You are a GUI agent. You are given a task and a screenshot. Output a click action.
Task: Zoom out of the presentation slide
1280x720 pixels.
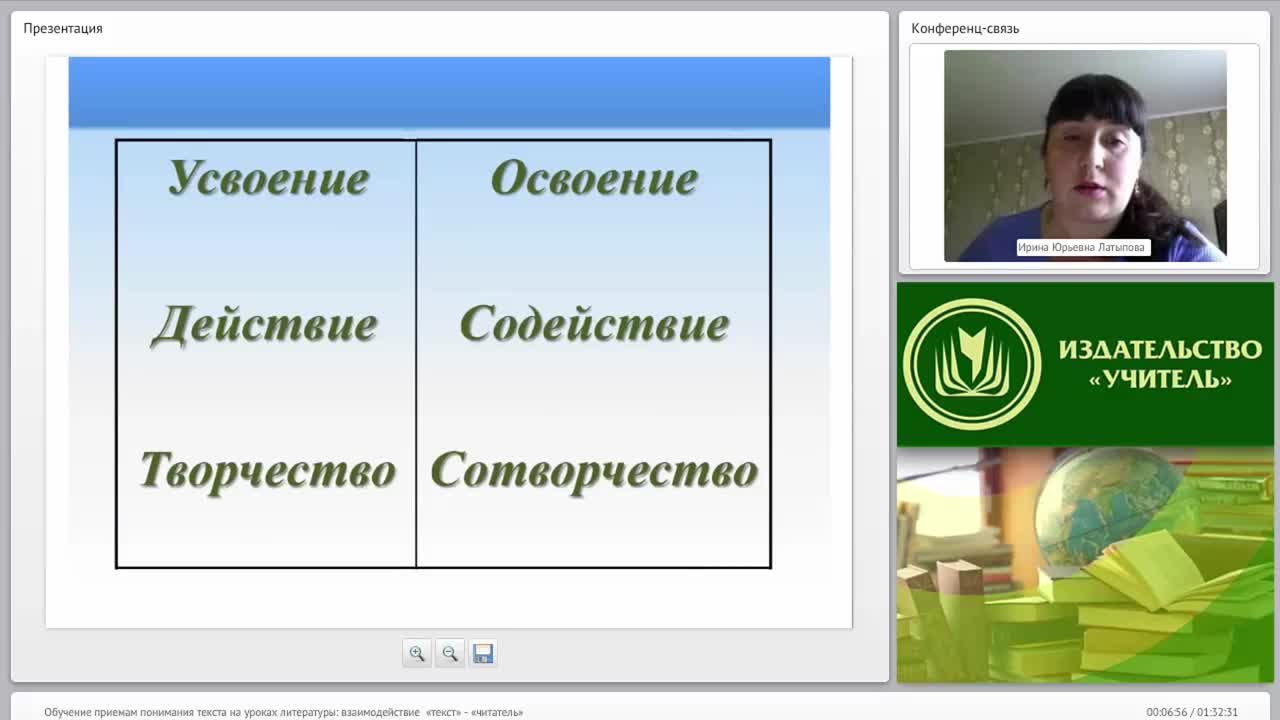[x=450, y=653]
